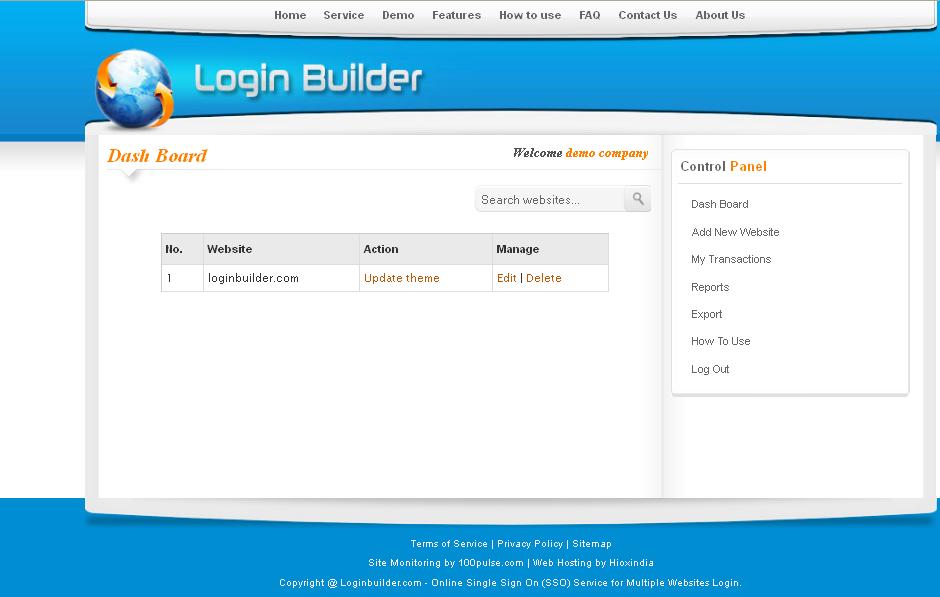This screenshot has height=597, width=940.
Task: Go to the Service page
Action: coord(344,15)
